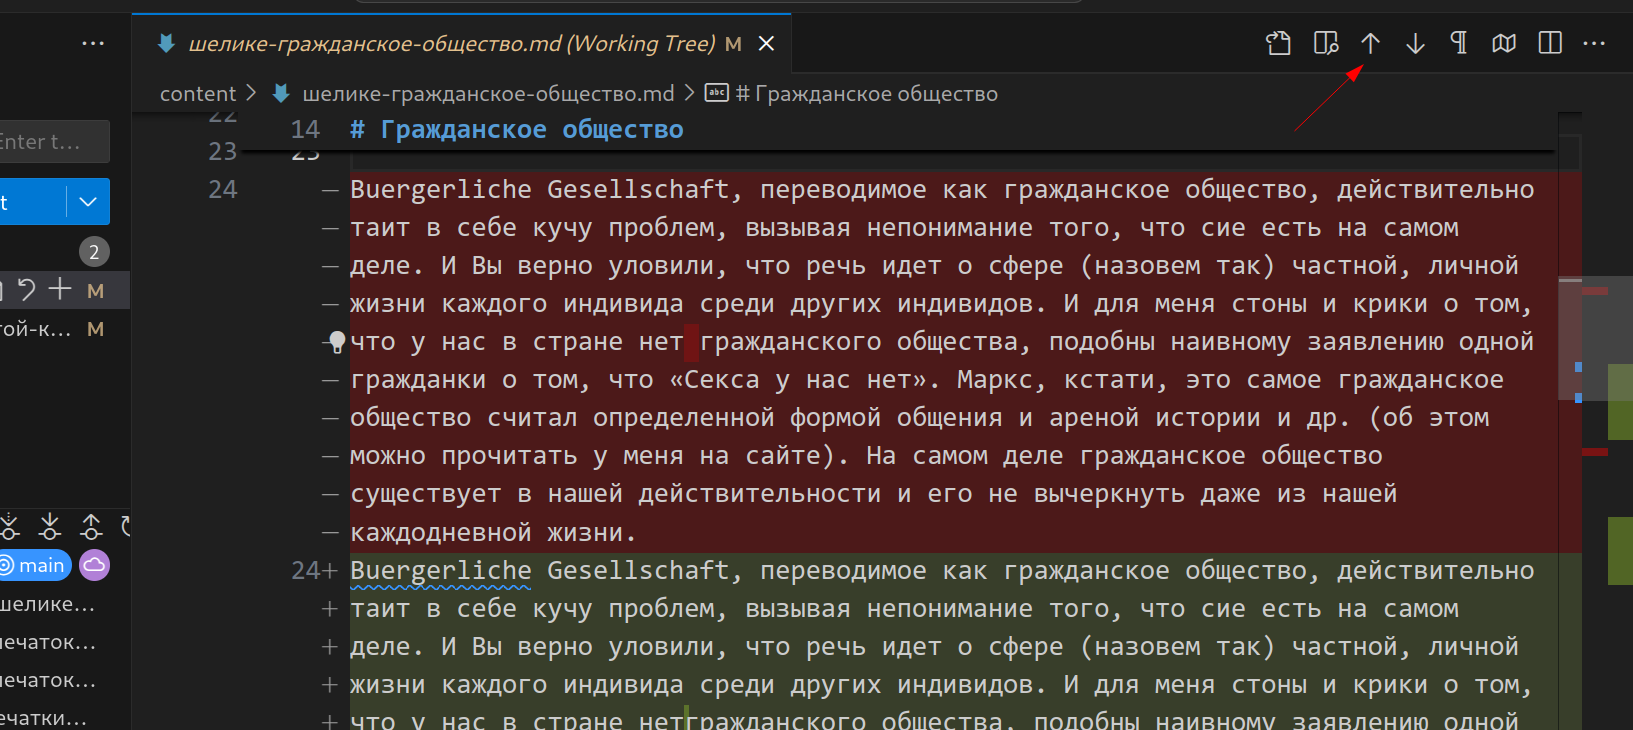
Task: Go to next change with down arrow
Action: tap(1415, 43)
